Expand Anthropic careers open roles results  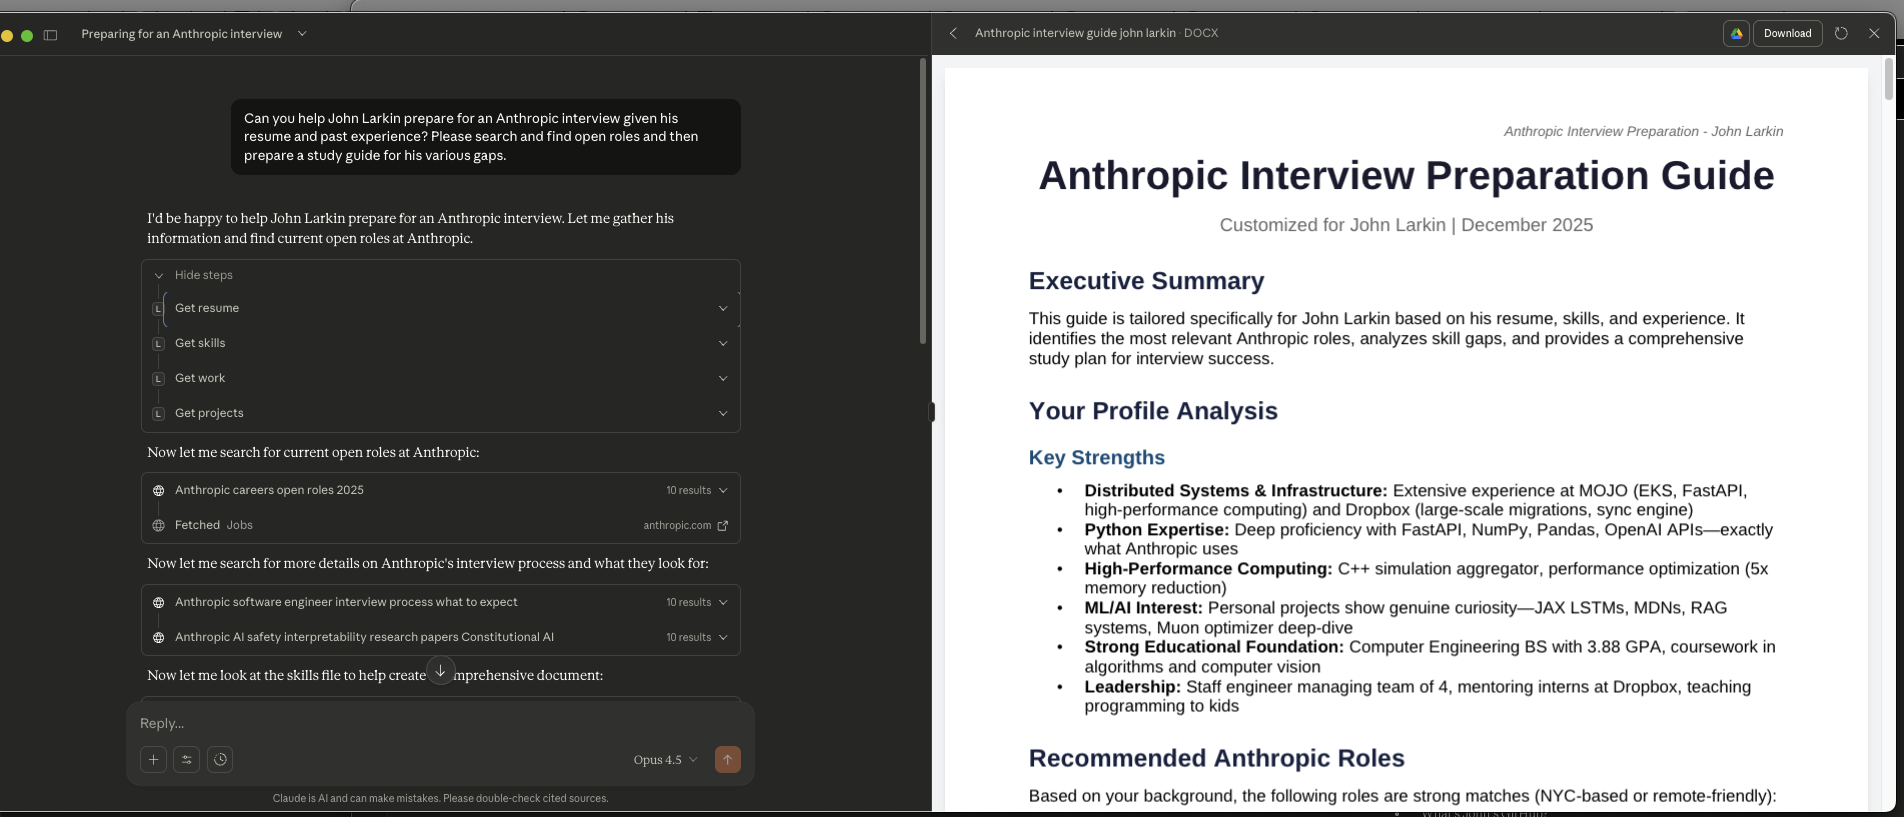(x=722, y=491)
